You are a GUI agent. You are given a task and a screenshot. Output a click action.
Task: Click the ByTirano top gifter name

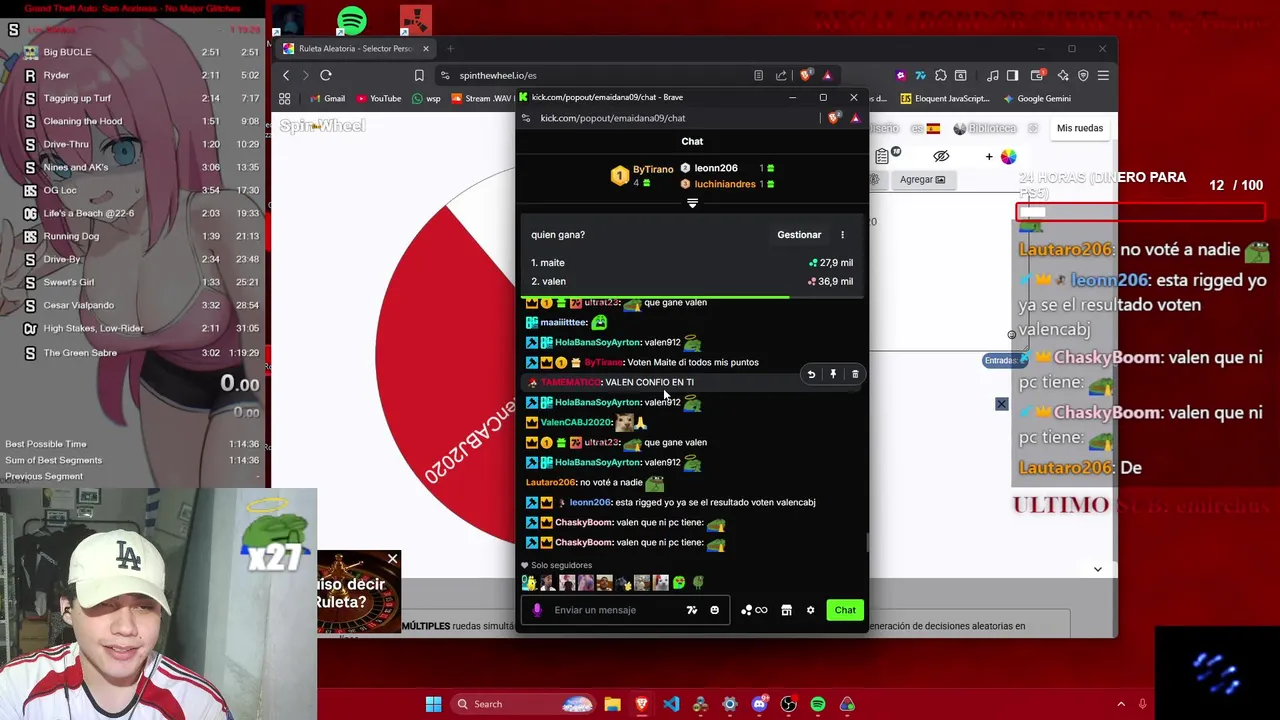coord(653,169)
